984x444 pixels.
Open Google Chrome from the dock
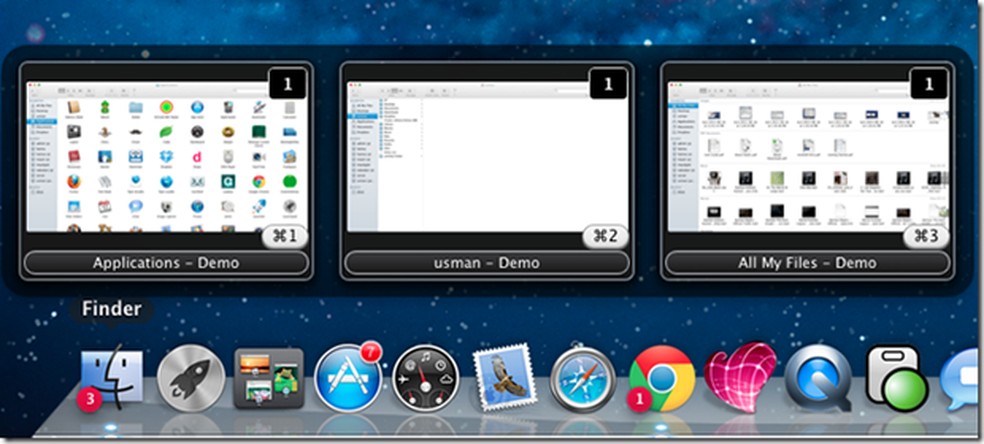(662, 380)
